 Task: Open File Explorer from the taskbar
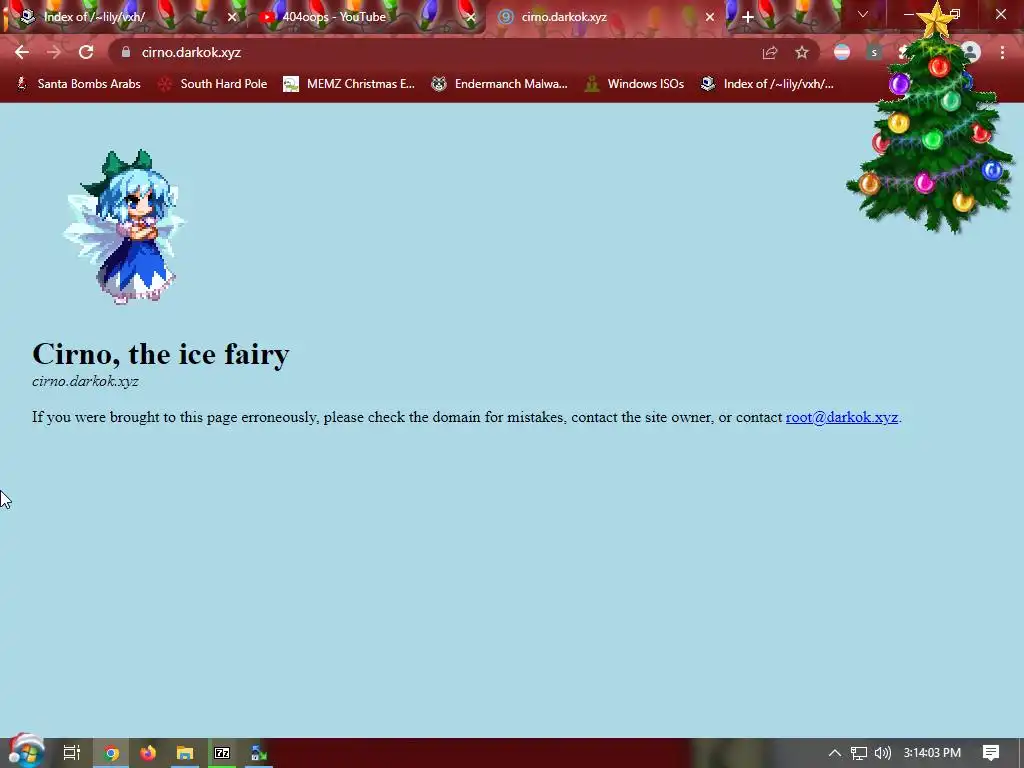click(x=185, y=753)
